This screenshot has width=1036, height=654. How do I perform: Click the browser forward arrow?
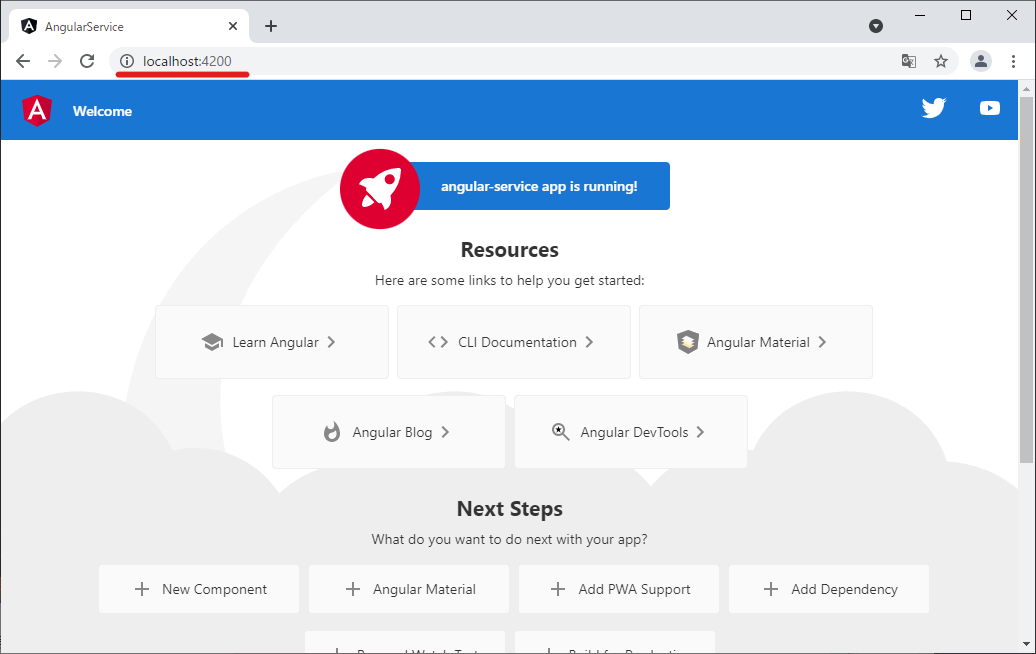click(x=55, y=61)
